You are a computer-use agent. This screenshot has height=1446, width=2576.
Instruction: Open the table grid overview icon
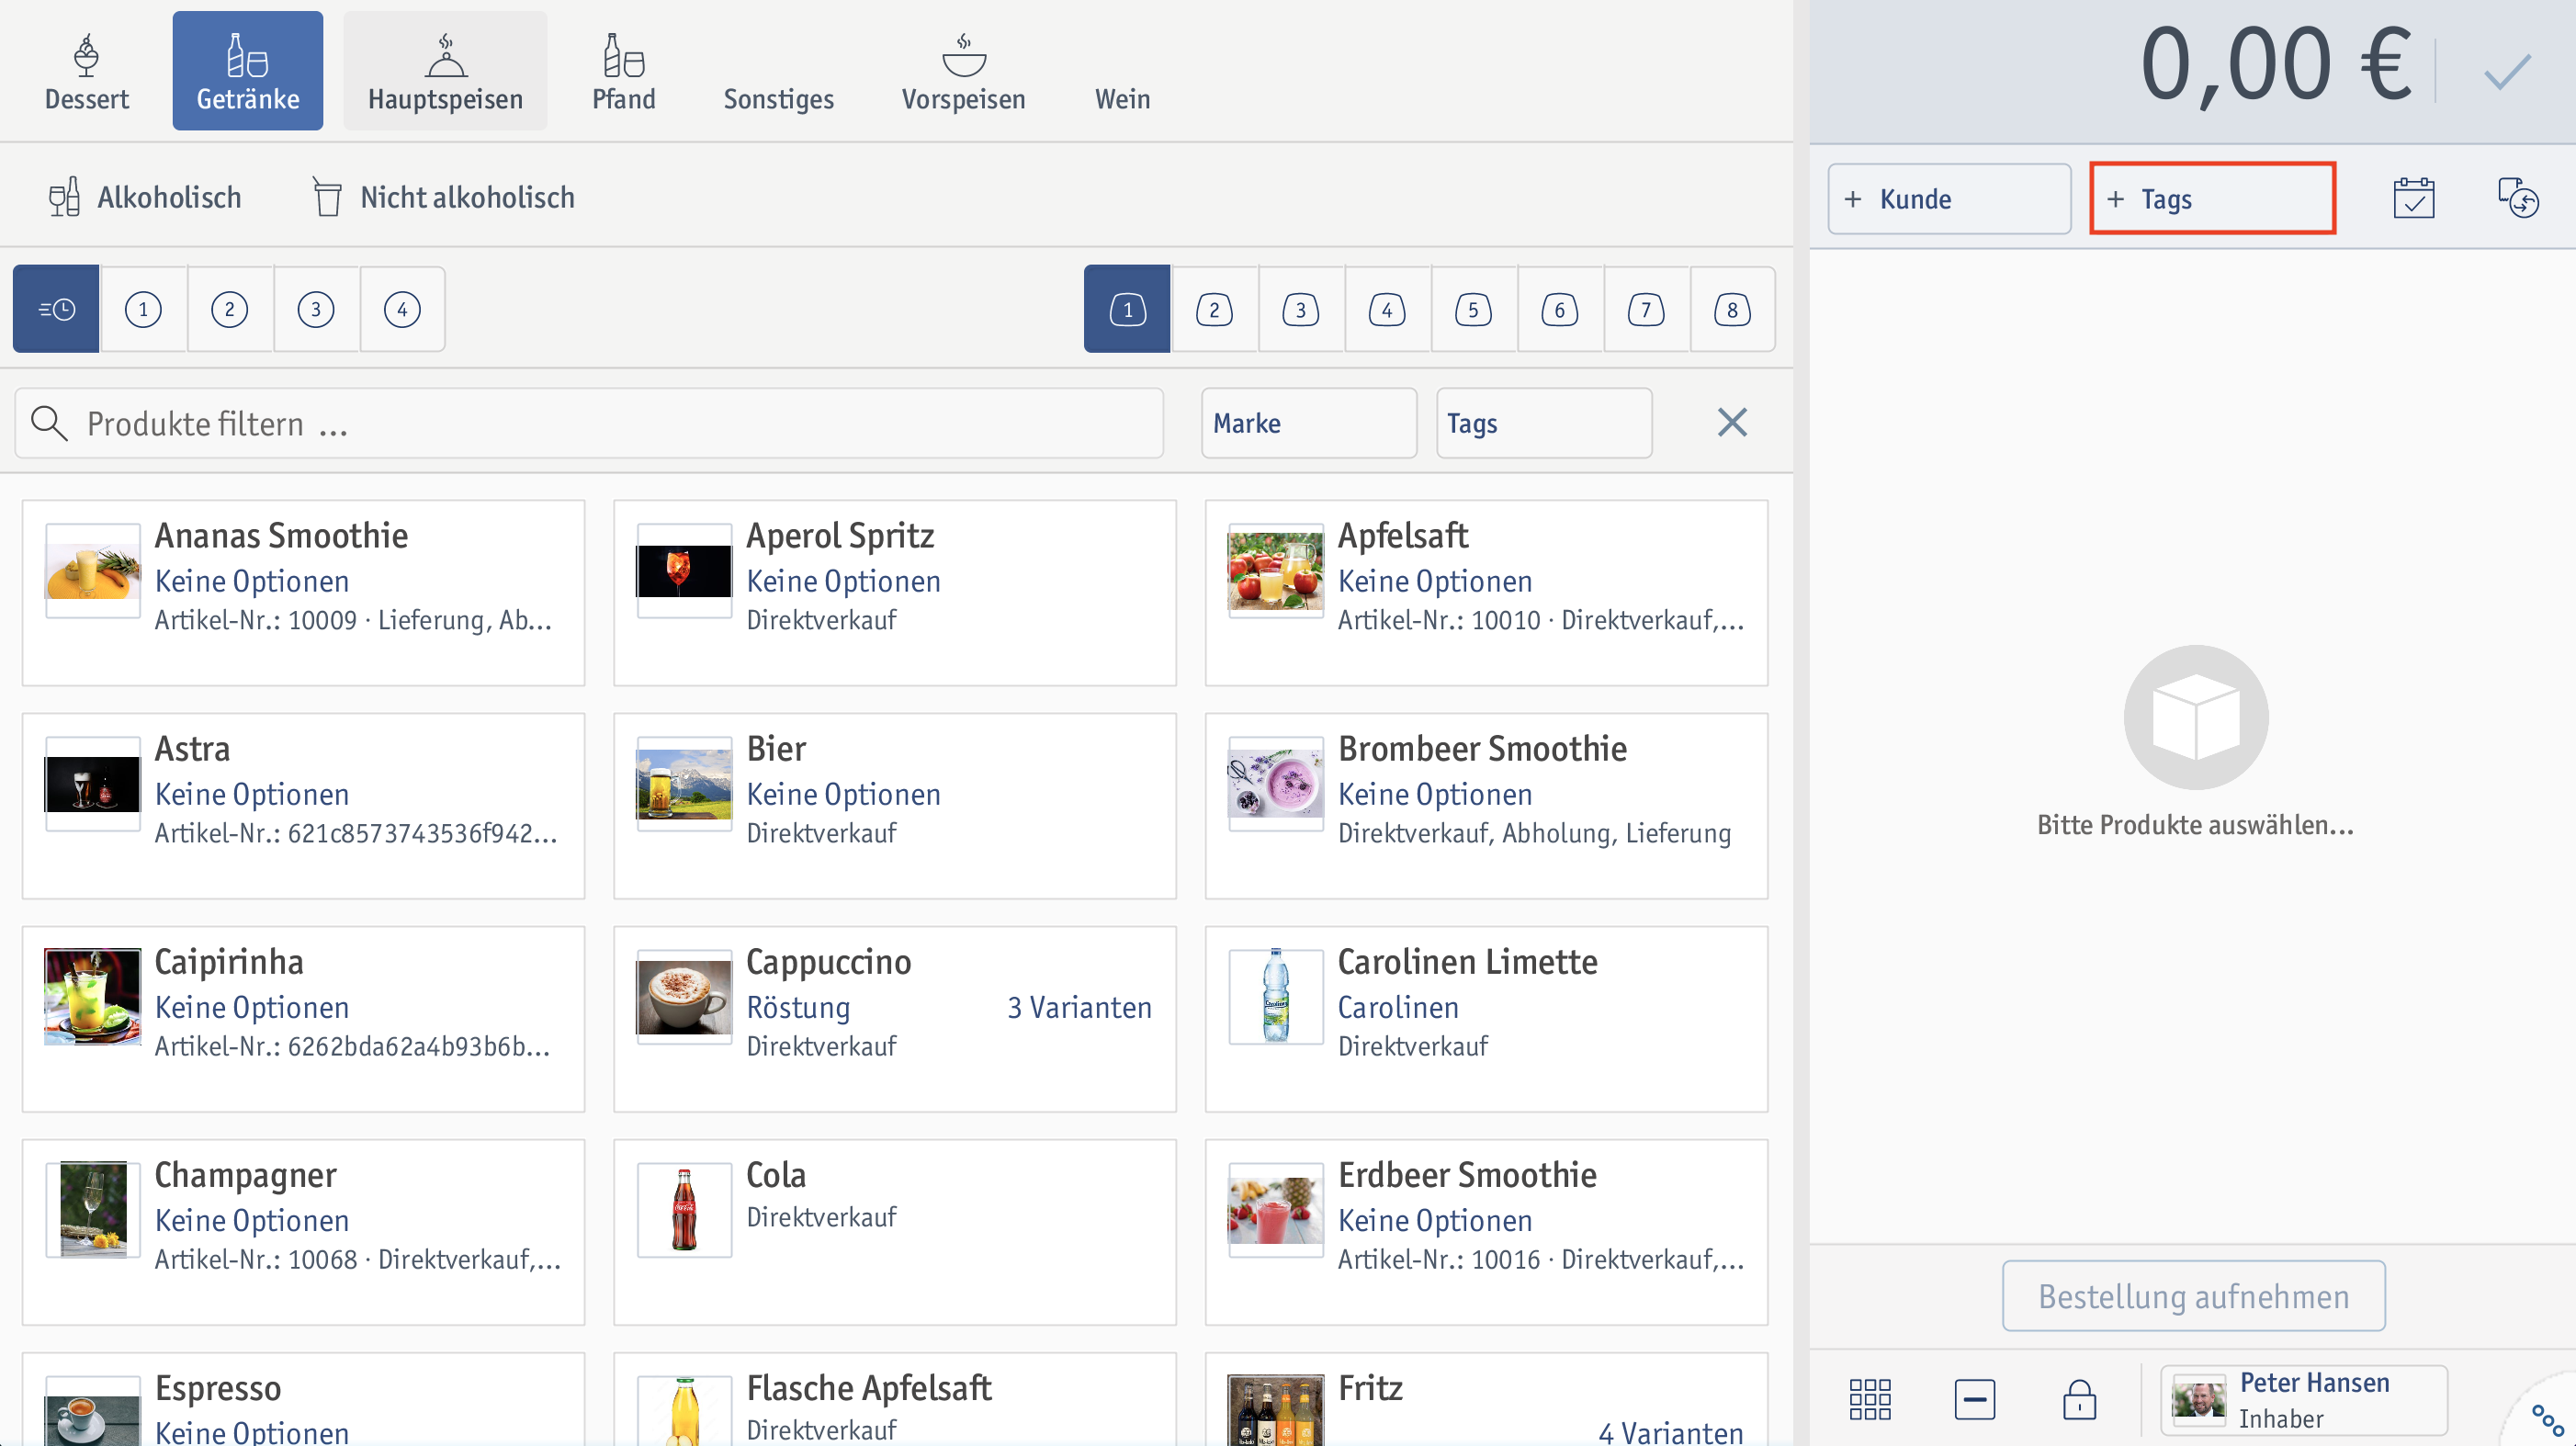(1869, 1398)
